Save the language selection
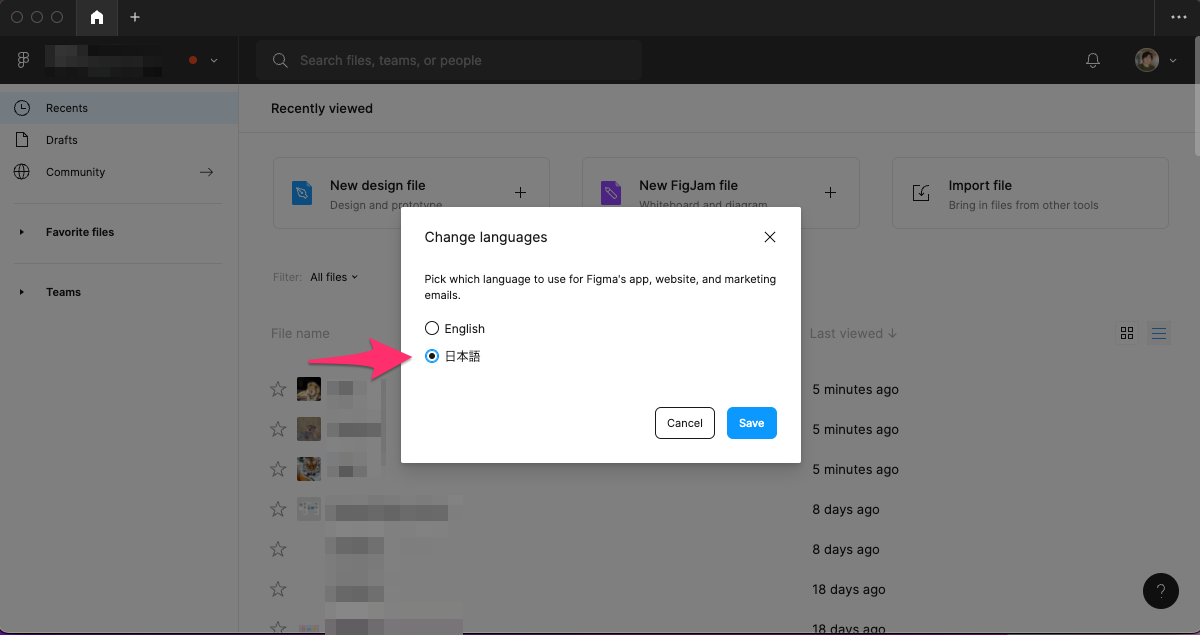This screenshot has height=635, width=1200. 751,423
